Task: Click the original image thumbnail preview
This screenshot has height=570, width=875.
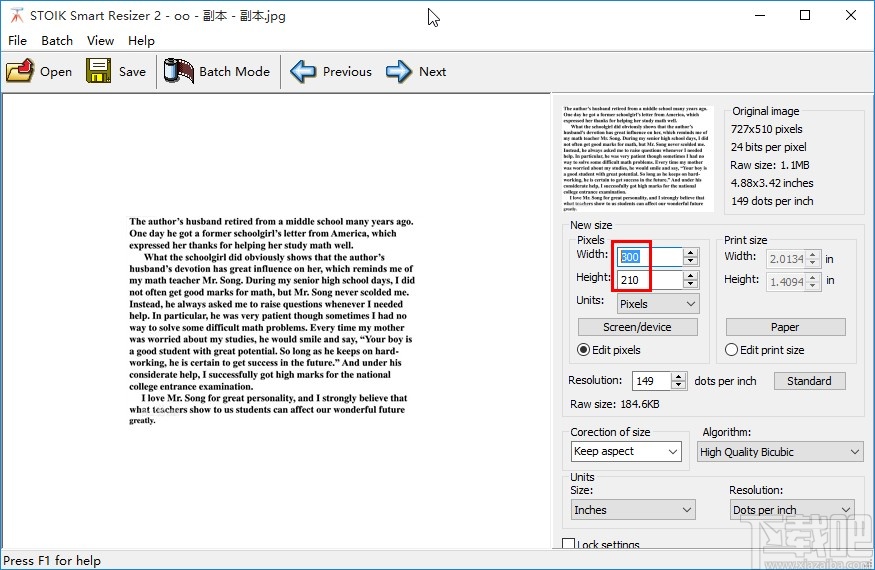Action: [636, 158]
